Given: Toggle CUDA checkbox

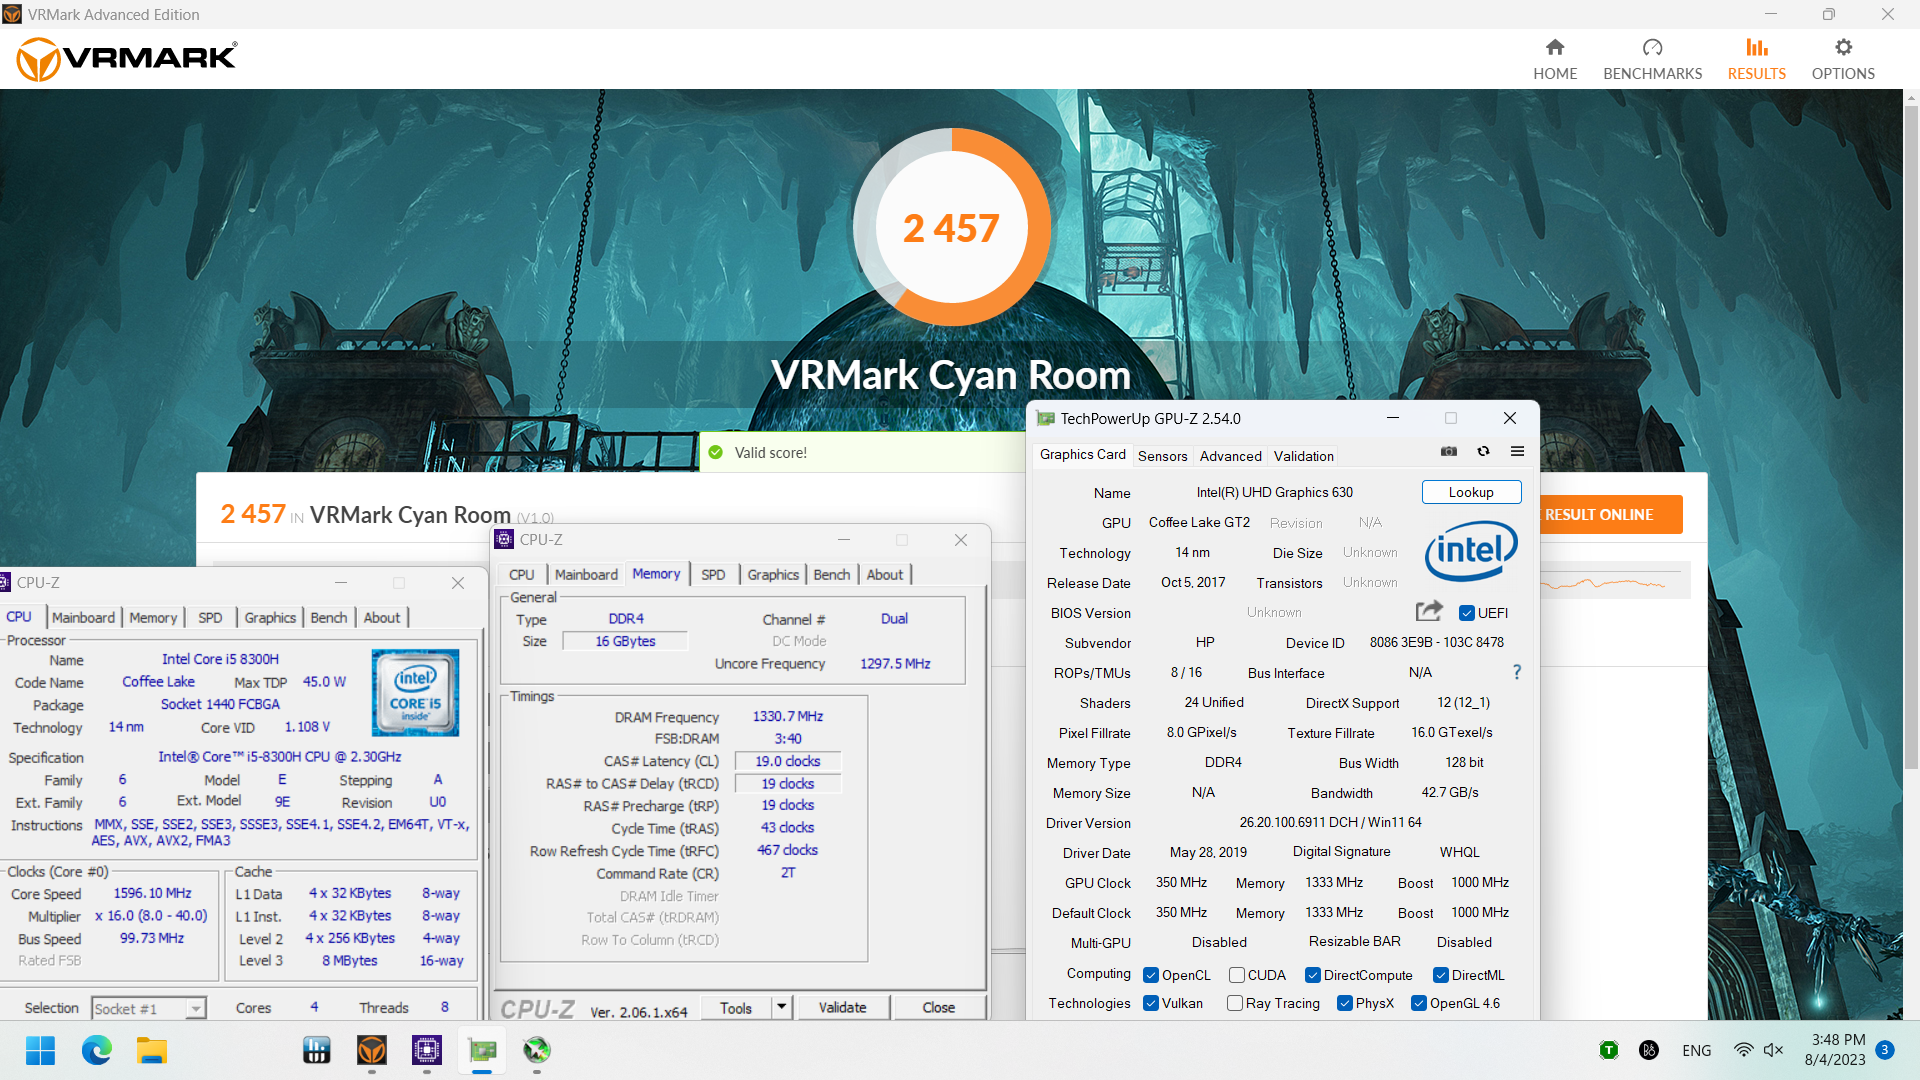Looking at the screenshot, I should (x=1237, y=975).
